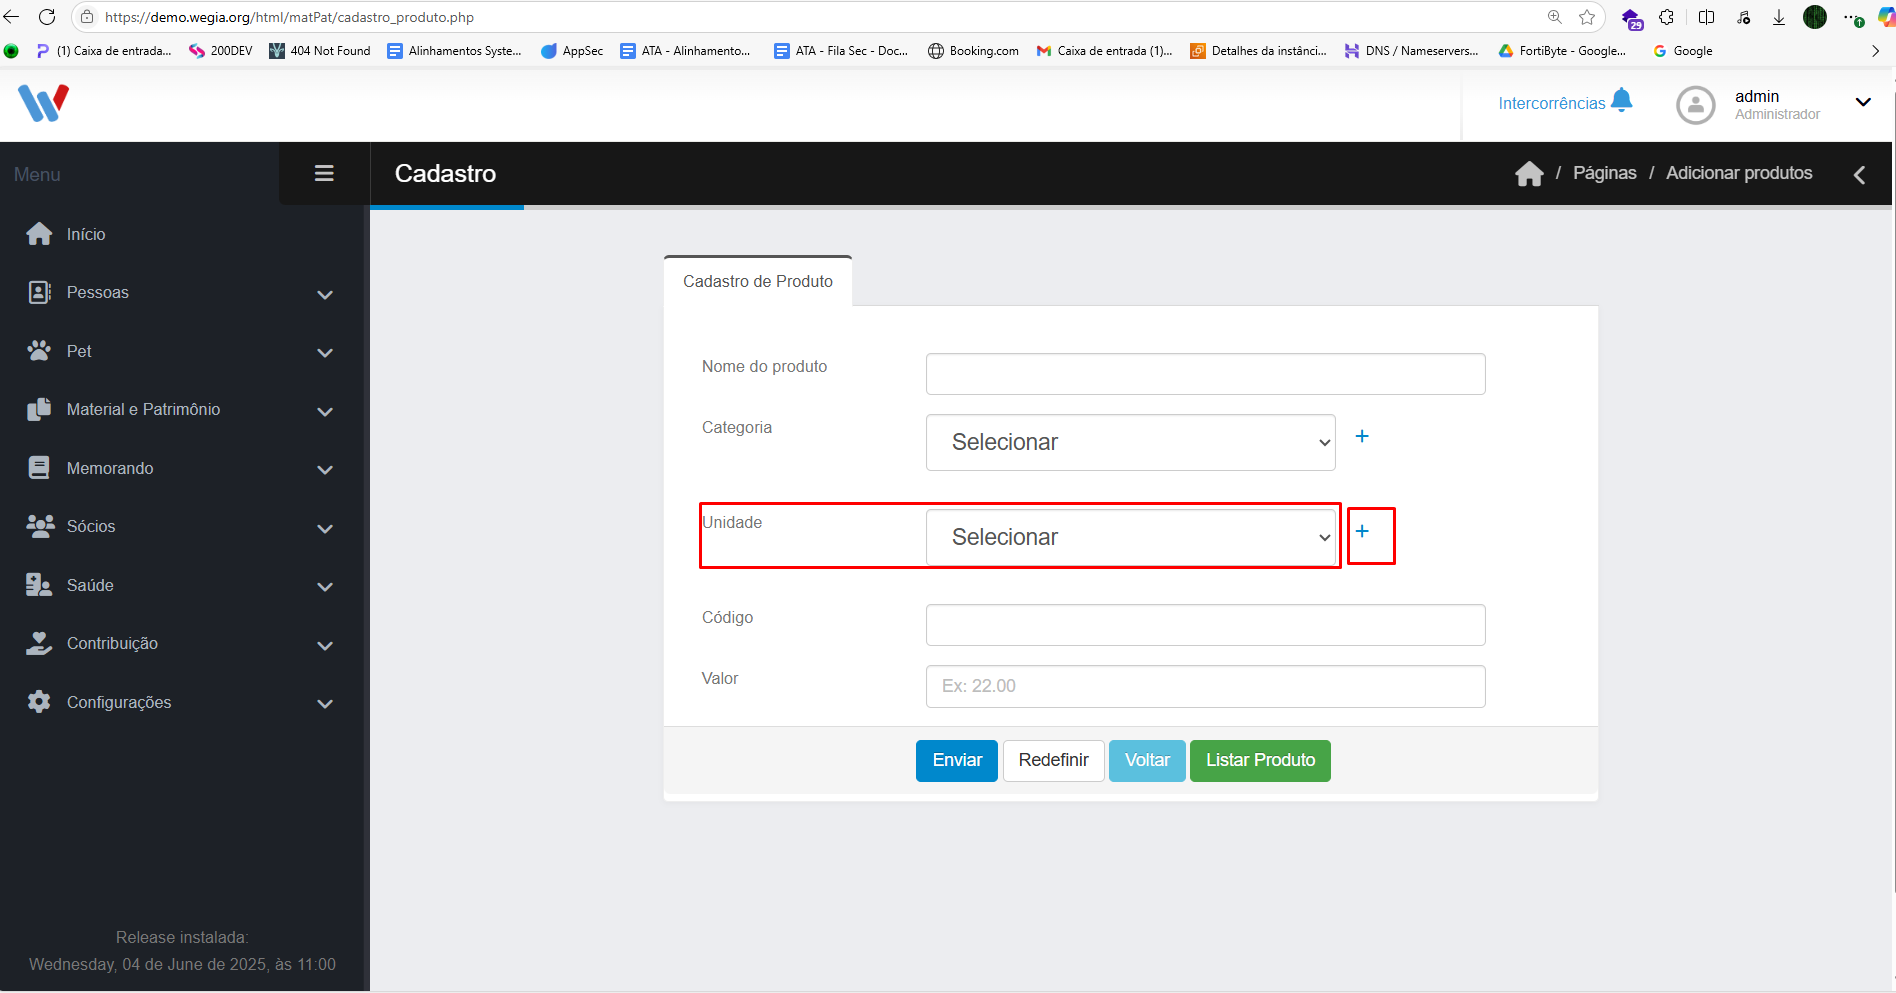Open the Memorando sidebar menu
Viewport: 1896px width, 993px height.
coord(185,468)
